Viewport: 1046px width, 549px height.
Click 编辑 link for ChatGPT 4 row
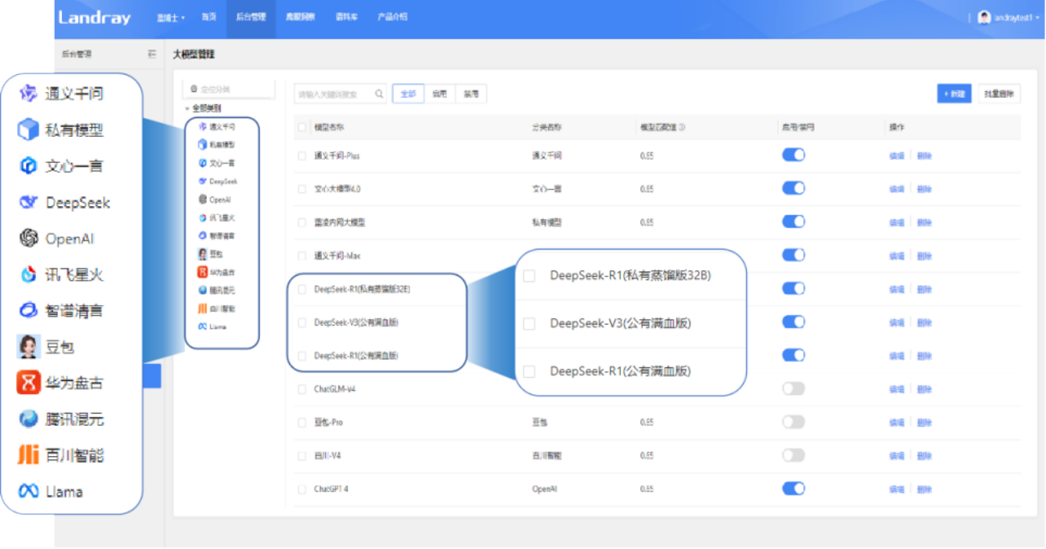coord(895,490)
